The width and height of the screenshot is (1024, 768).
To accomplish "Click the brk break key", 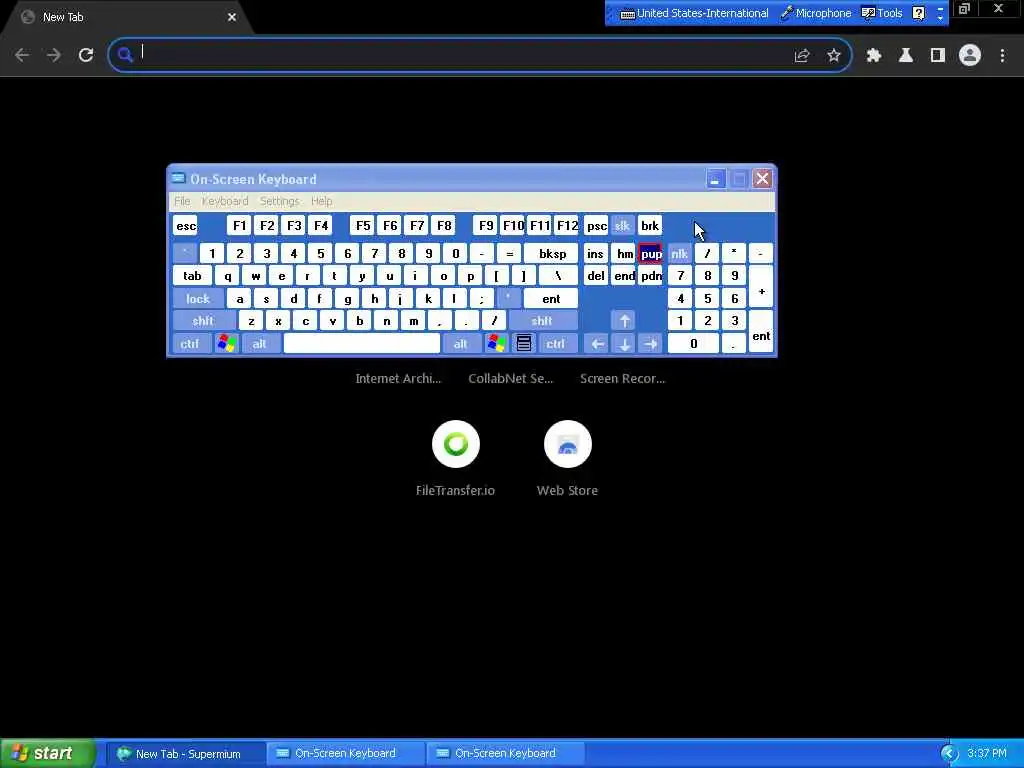I will click(x=650, y=226).
